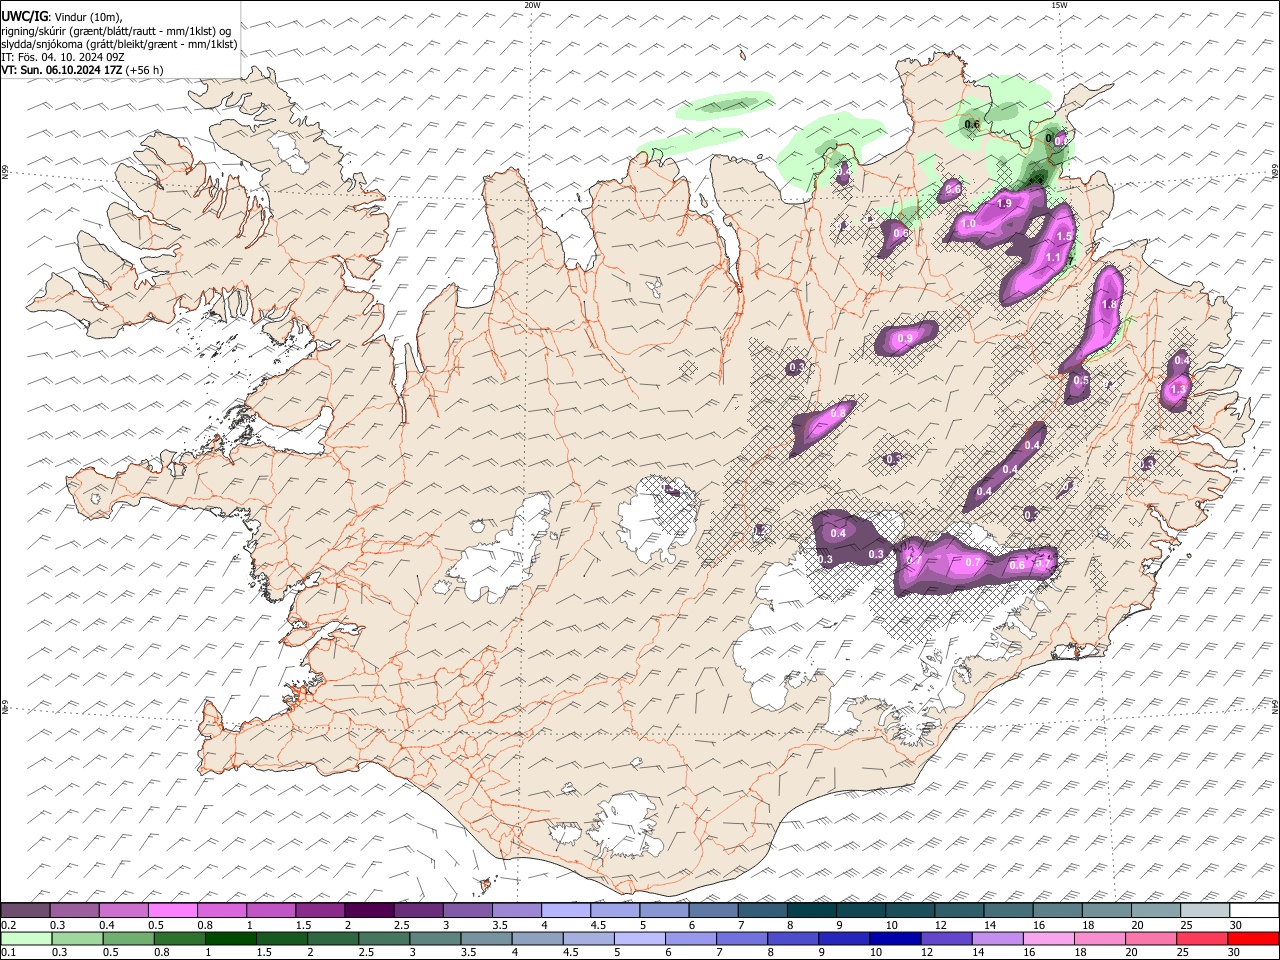This screenshot has width=1280, height=960.
Task: Click the 1.0 precipitation value on the map
Action: click(x=968, y=225)
